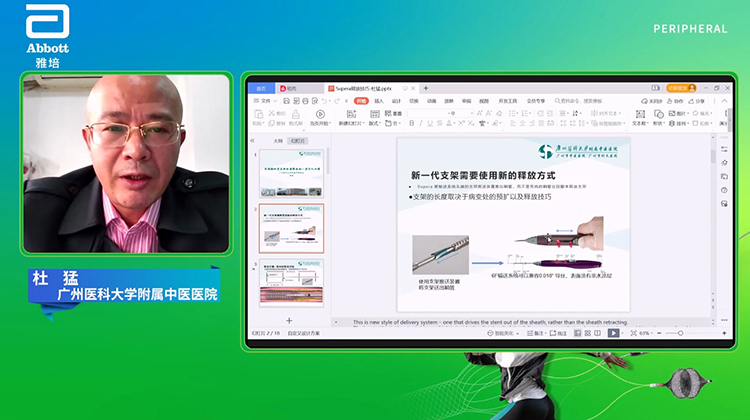Add a slide with the panel's plus icon
This screenshot has width=750, height=420.
tap(289, 321)
